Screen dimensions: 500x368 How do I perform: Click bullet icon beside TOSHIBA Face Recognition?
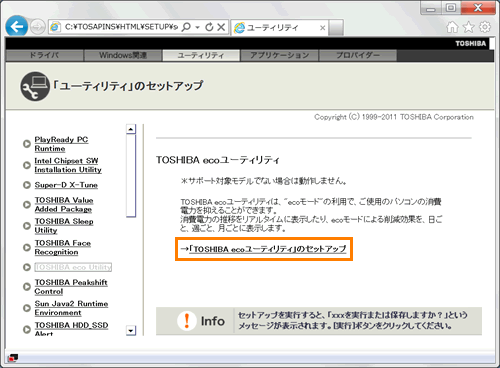click(27, 247)
